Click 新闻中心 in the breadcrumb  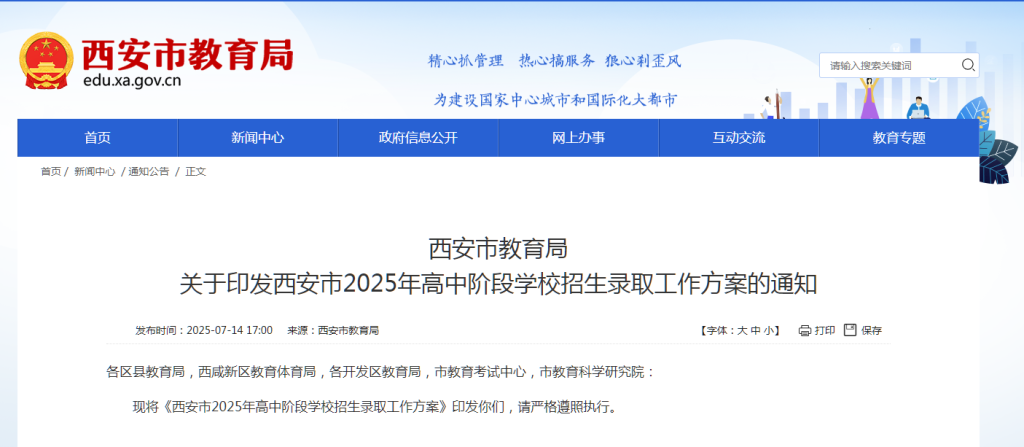(94, 172)
